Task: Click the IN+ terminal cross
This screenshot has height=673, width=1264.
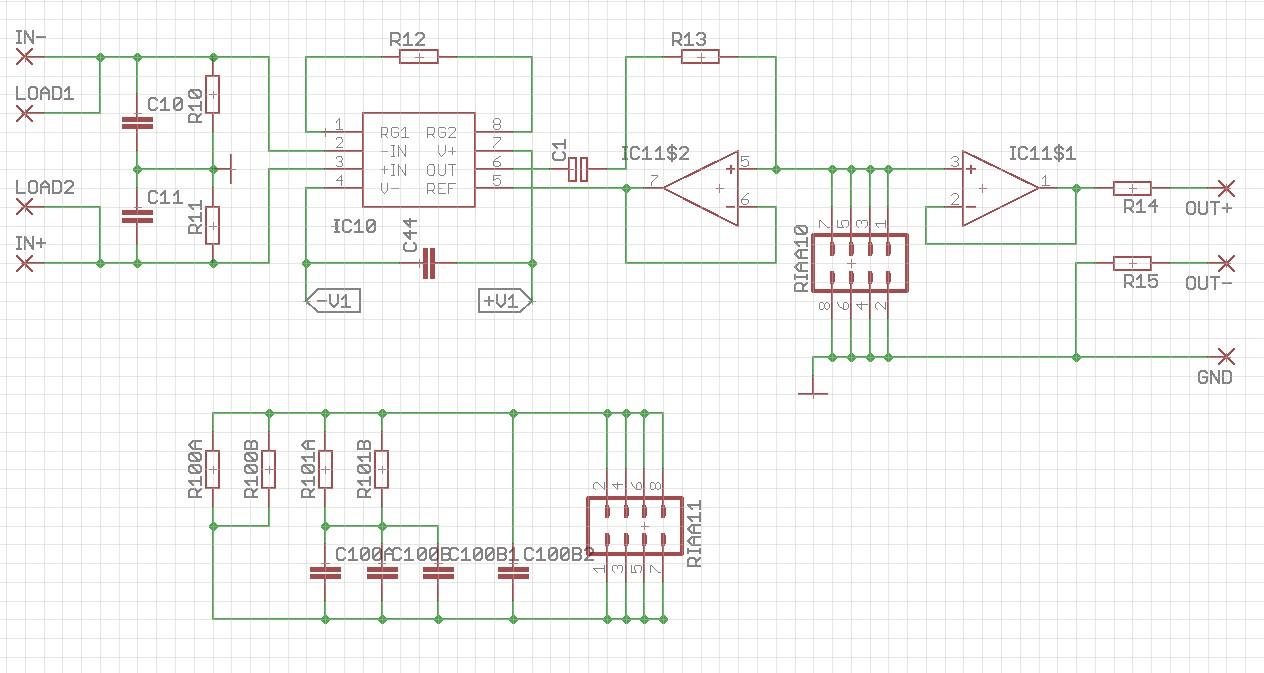Action: [x=25, y=263]
